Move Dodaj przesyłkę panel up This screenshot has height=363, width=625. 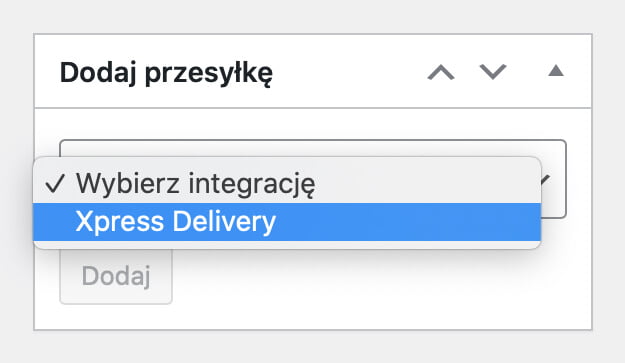441,73
